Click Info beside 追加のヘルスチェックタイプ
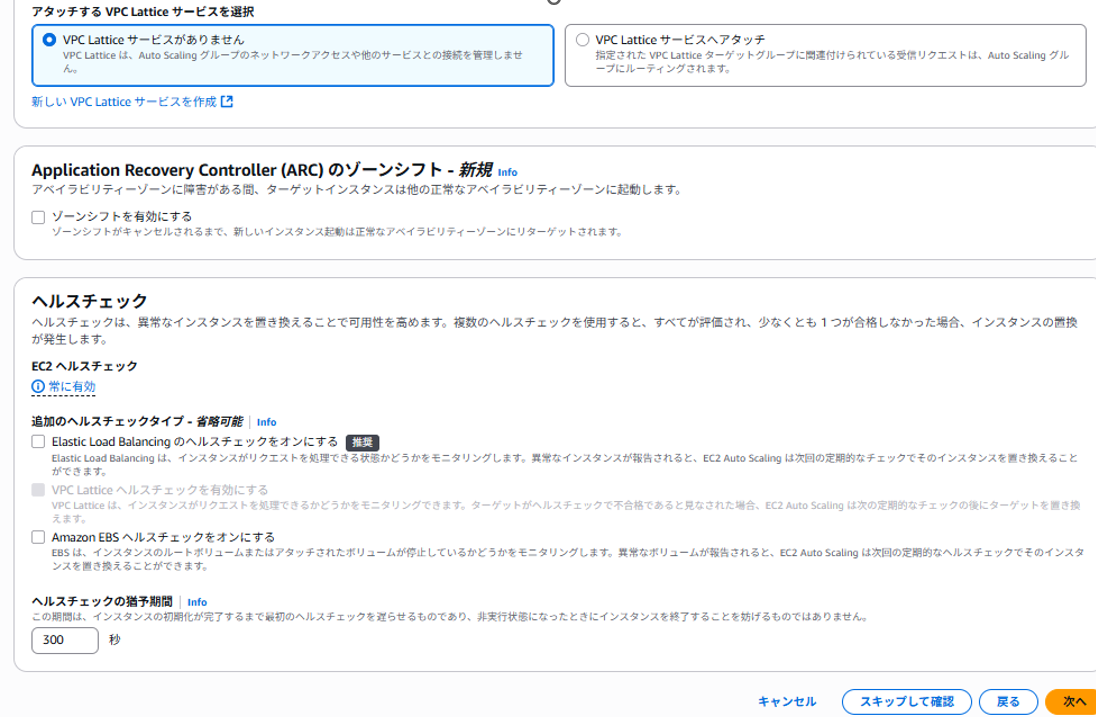The height and width of the screenshot is (717, 1096). (266, 422)
